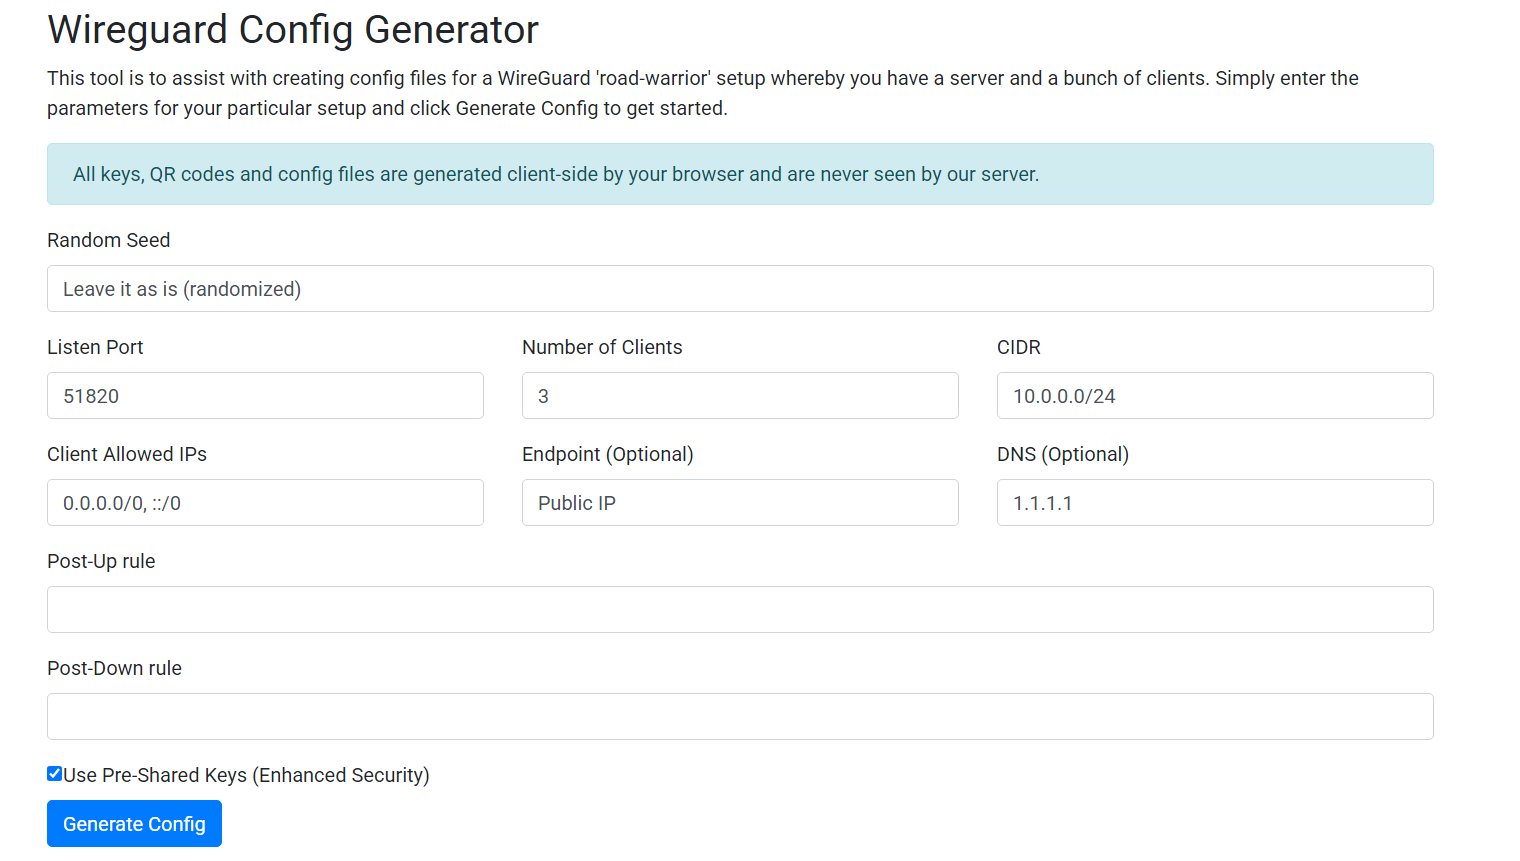Image resolution: width=1520 pixels, height=861 pixels.
Task: Select the DNS field showing 1.1.1.1
Action: 1215,503
